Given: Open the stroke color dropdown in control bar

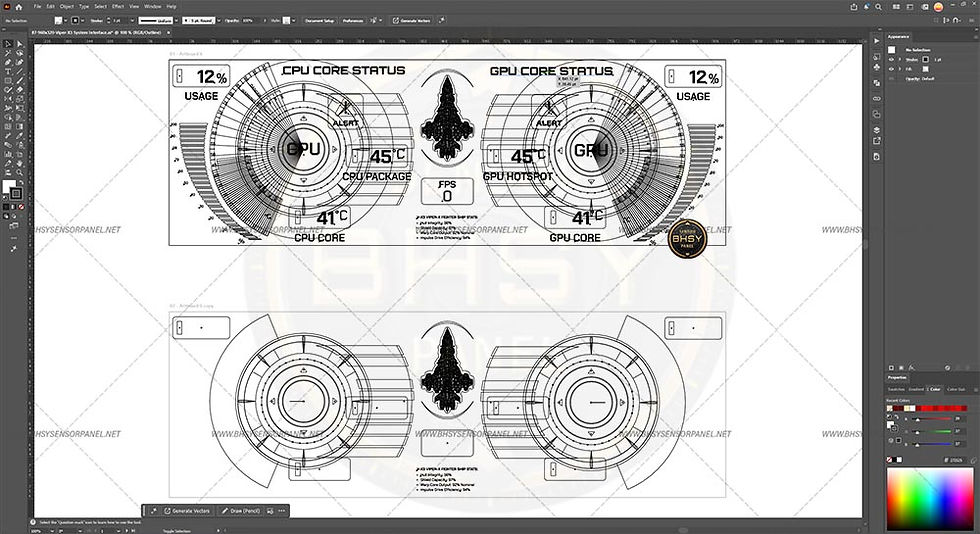Looking at the screenshot, I should coord(82,21).
